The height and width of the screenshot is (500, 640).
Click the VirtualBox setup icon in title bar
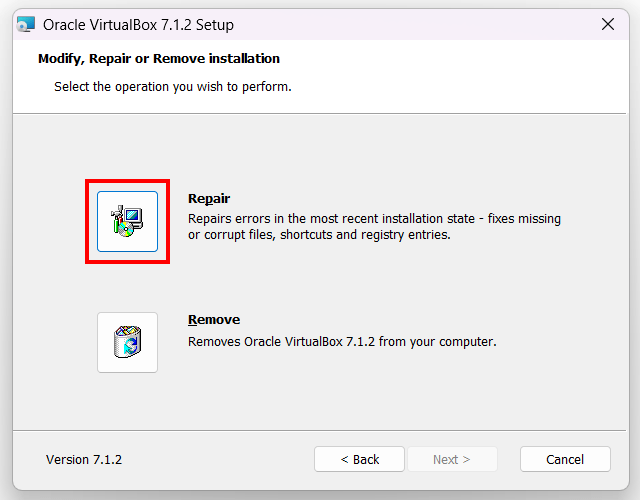point(25,25)
